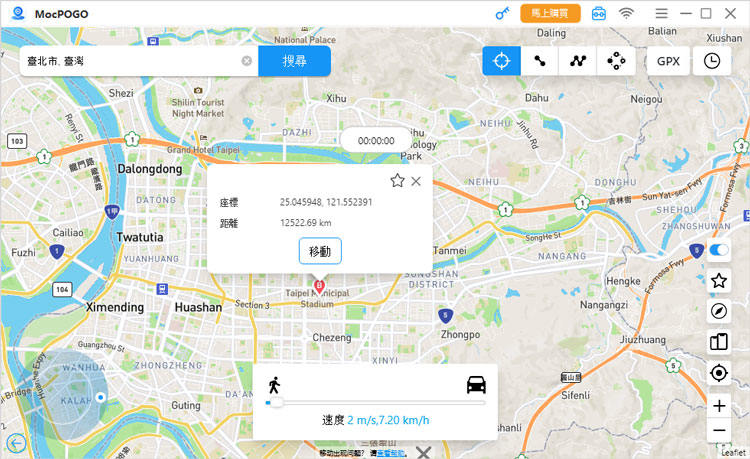Select the multi-spot route mode icon
Screen dimensions: 750x459
[578, 61]
